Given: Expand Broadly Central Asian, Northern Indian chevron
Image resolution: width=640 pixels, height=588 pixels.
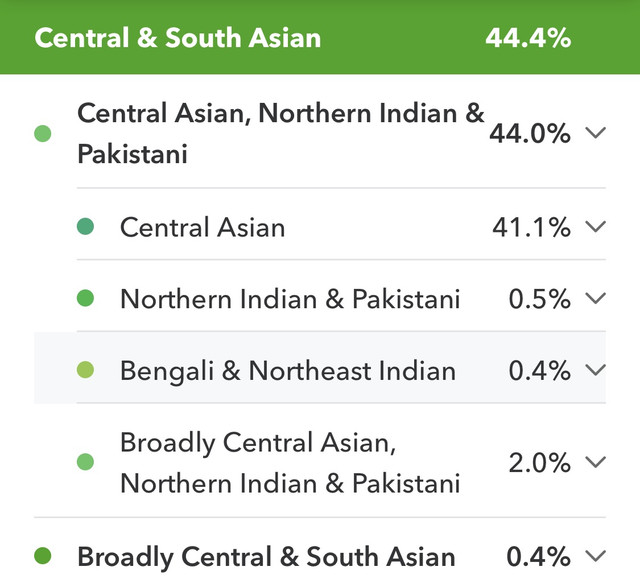Looking at the screenshot, I should pos(595,462).
